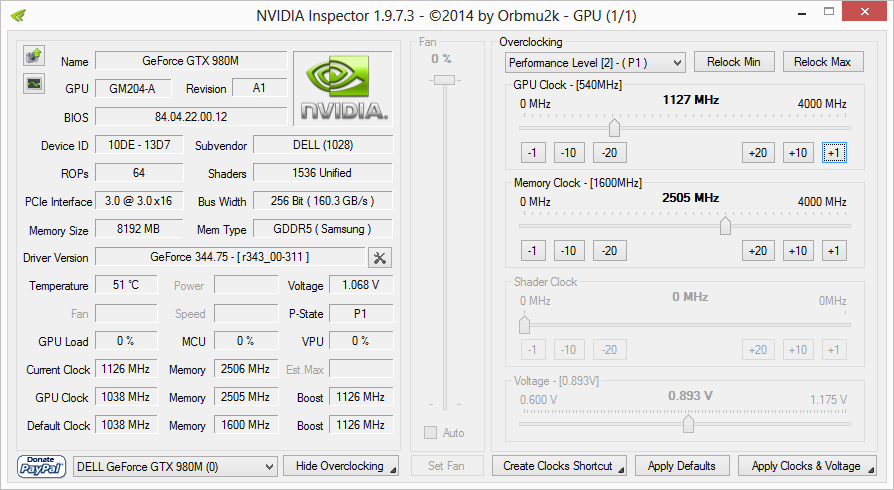
Task: Open the sensor monitoring graph icon
Action: tap(34, 83)
